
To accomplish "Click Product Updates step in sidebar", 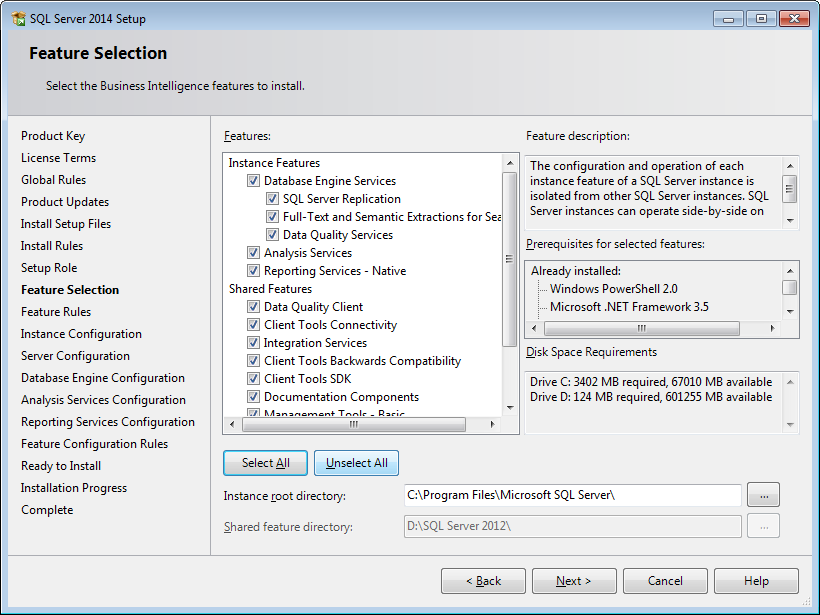I will [65, 202].
